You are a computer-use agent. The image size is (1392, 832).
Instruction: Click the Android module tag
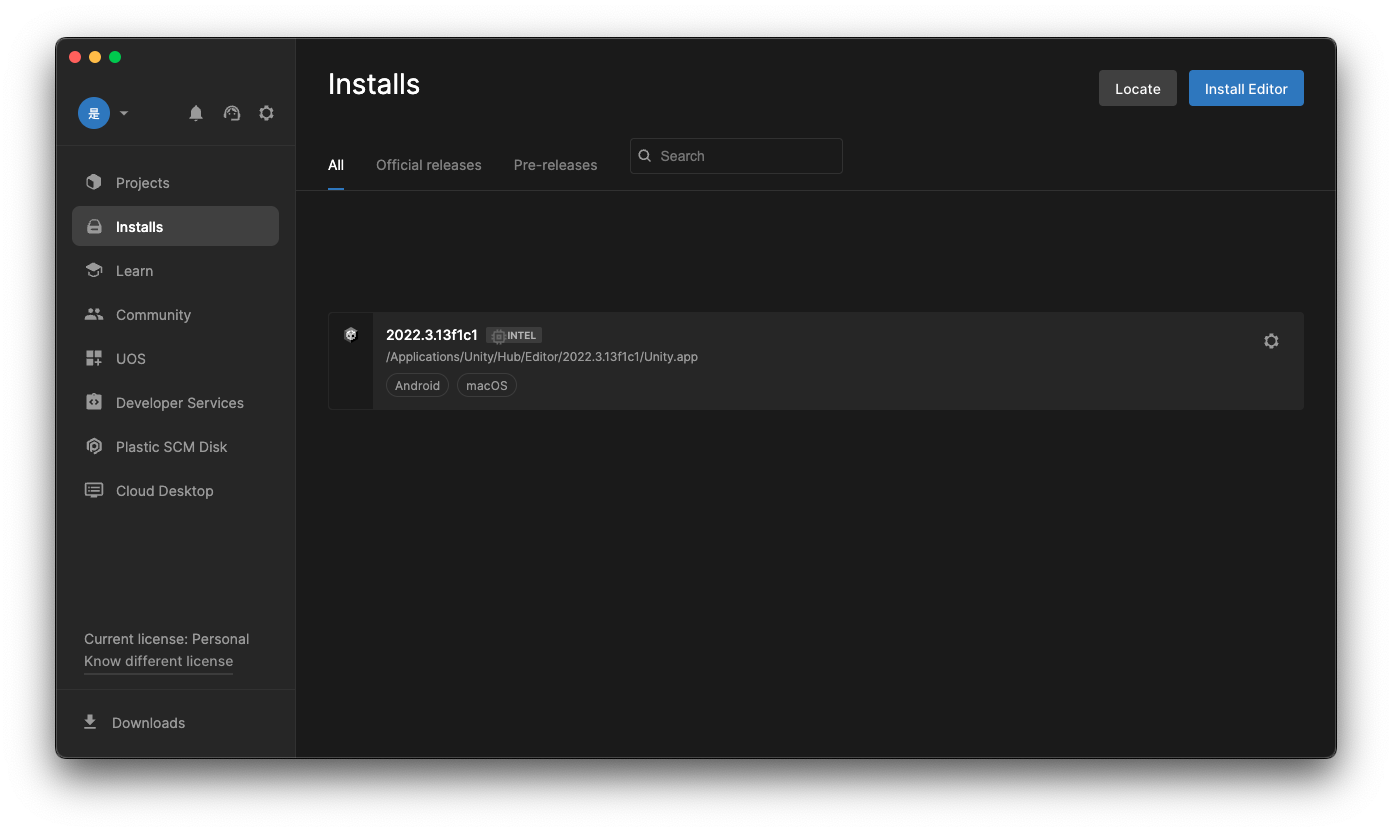pyautogui.click(x=417, y=385)
